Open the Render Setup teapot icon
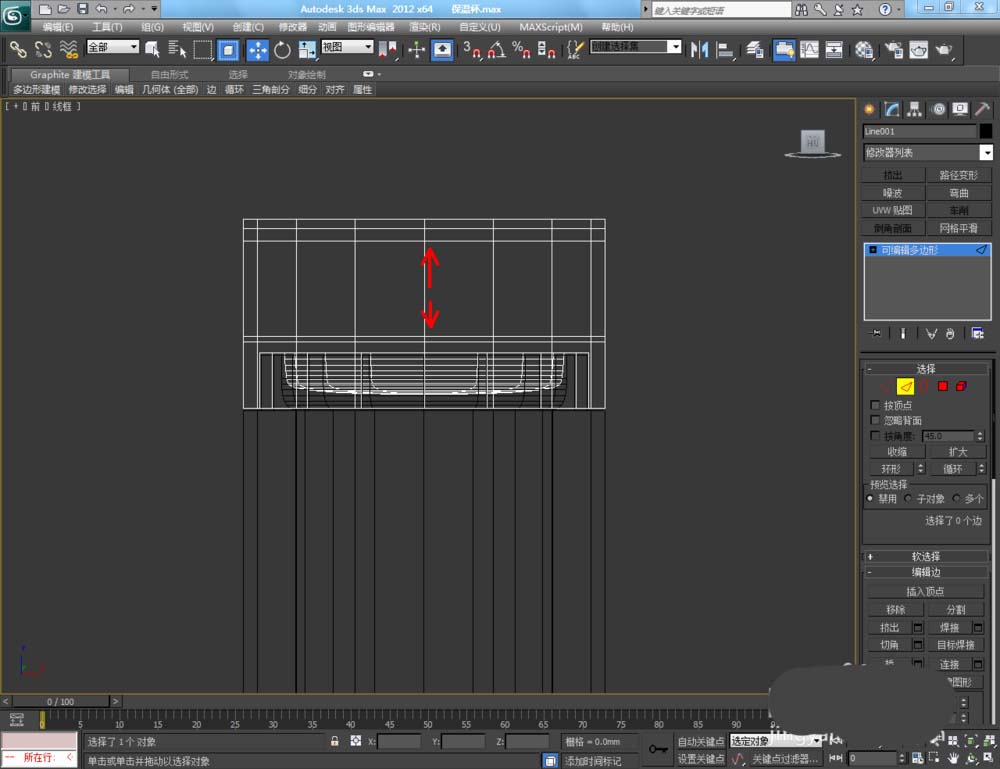 click(893, 50)
